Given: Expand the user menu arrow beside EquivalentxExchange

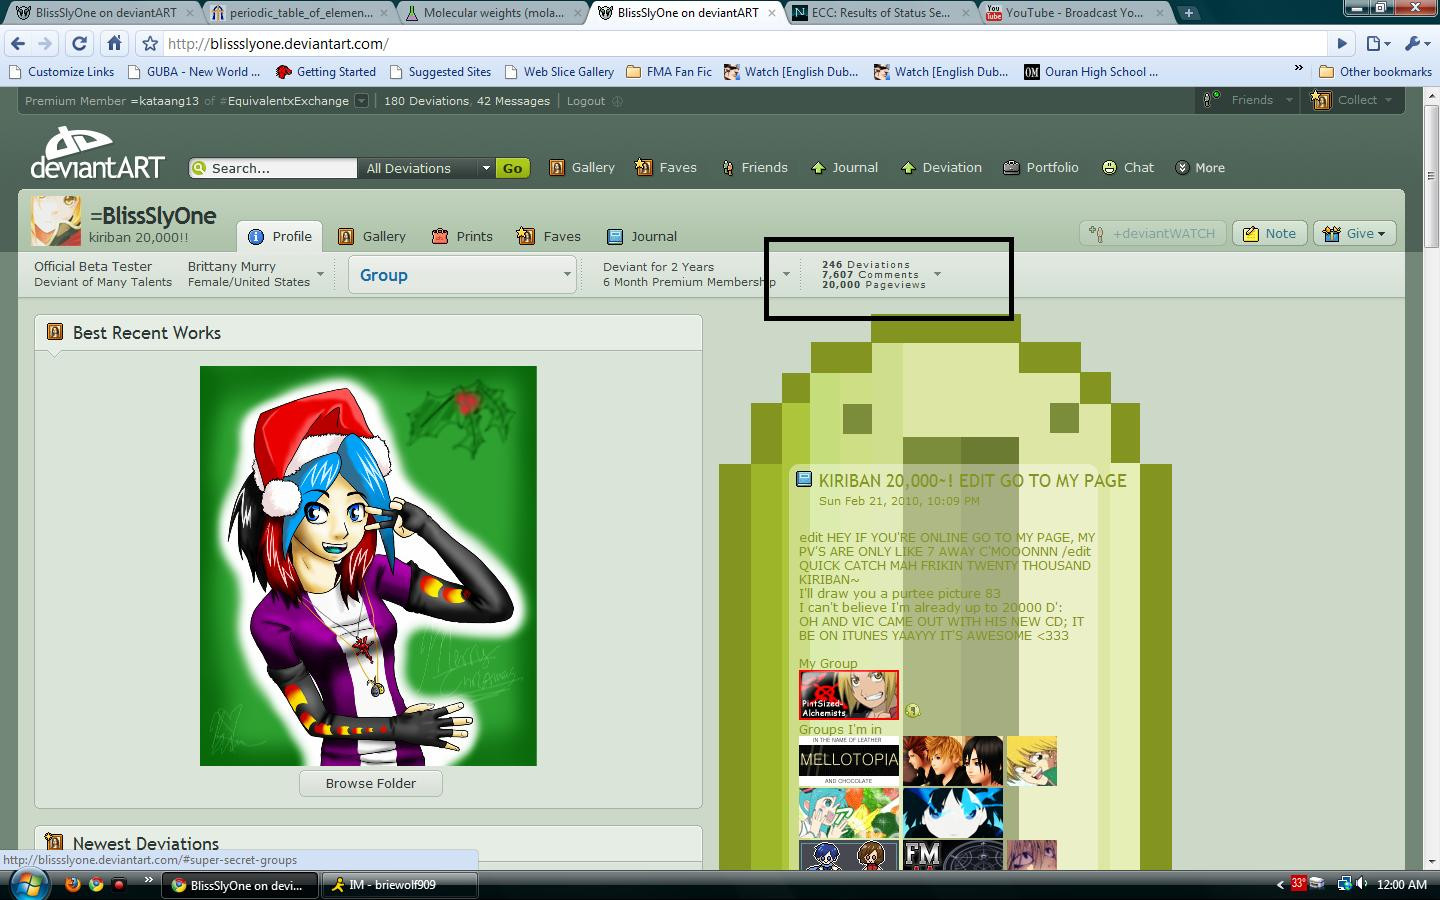Looking at the screenshot, I should click(x=362, y=100).
